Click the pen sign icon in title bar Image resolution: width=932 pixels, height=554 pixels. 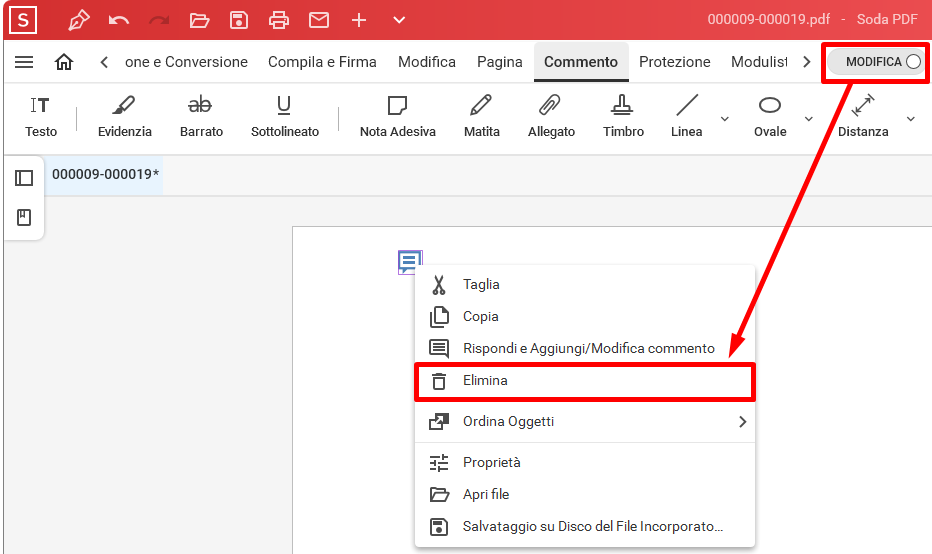coord(78,20)
